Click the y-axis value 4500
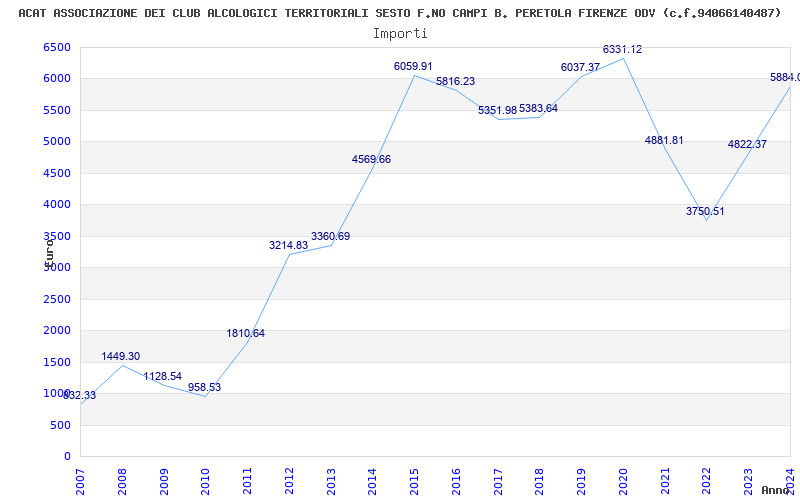Viewport: 800px width, 500px height. (57, 173)
